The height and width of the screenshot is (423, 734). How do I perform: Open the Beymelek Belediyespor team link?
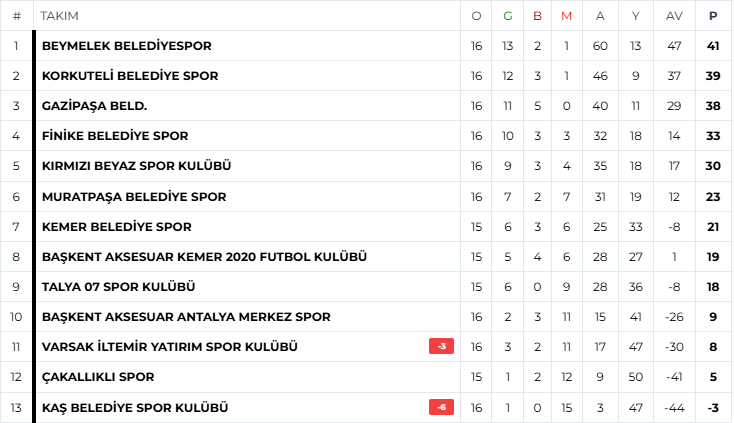pyautogui.click(x=126, y=46)
